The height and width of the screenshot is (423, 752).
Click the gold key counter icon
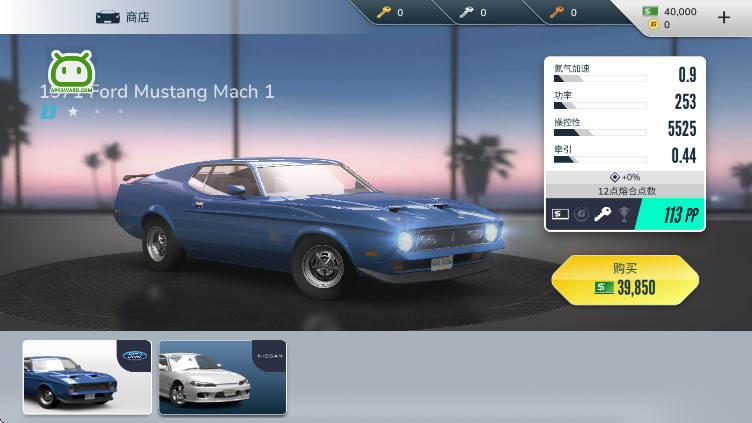[x=383, y=13]
